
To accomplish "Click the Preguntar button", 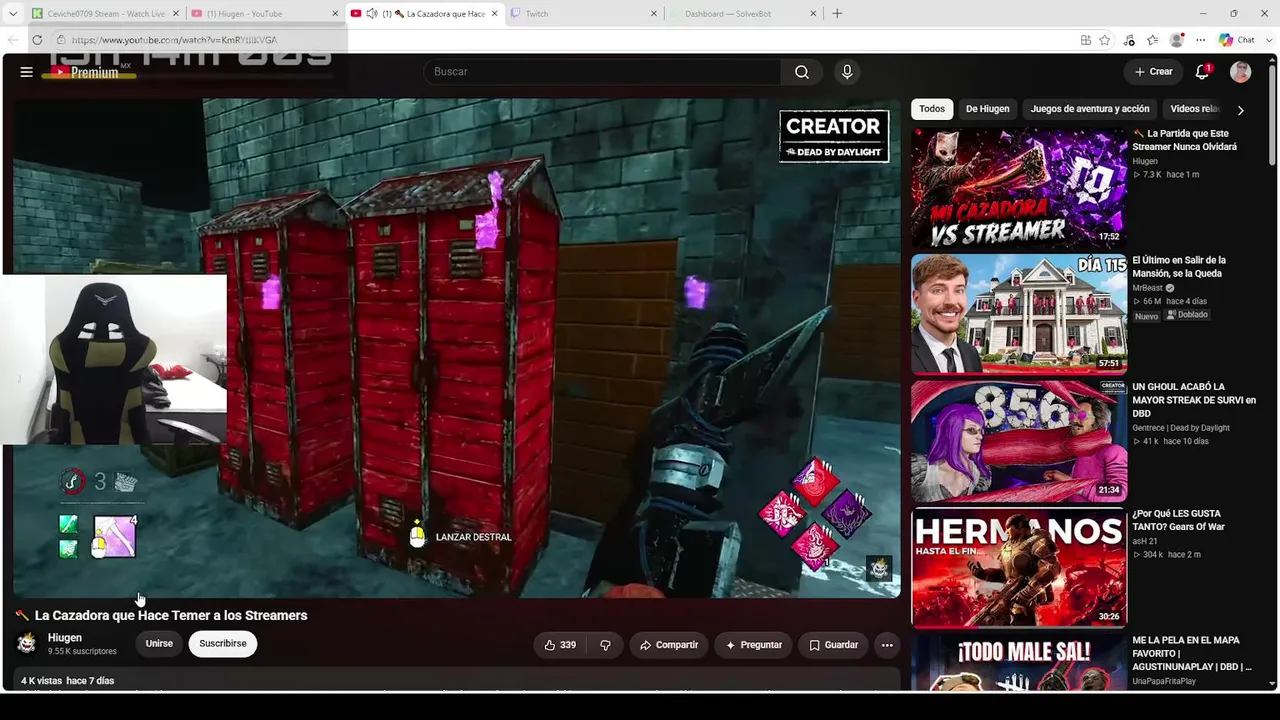I will coord(754,645).
